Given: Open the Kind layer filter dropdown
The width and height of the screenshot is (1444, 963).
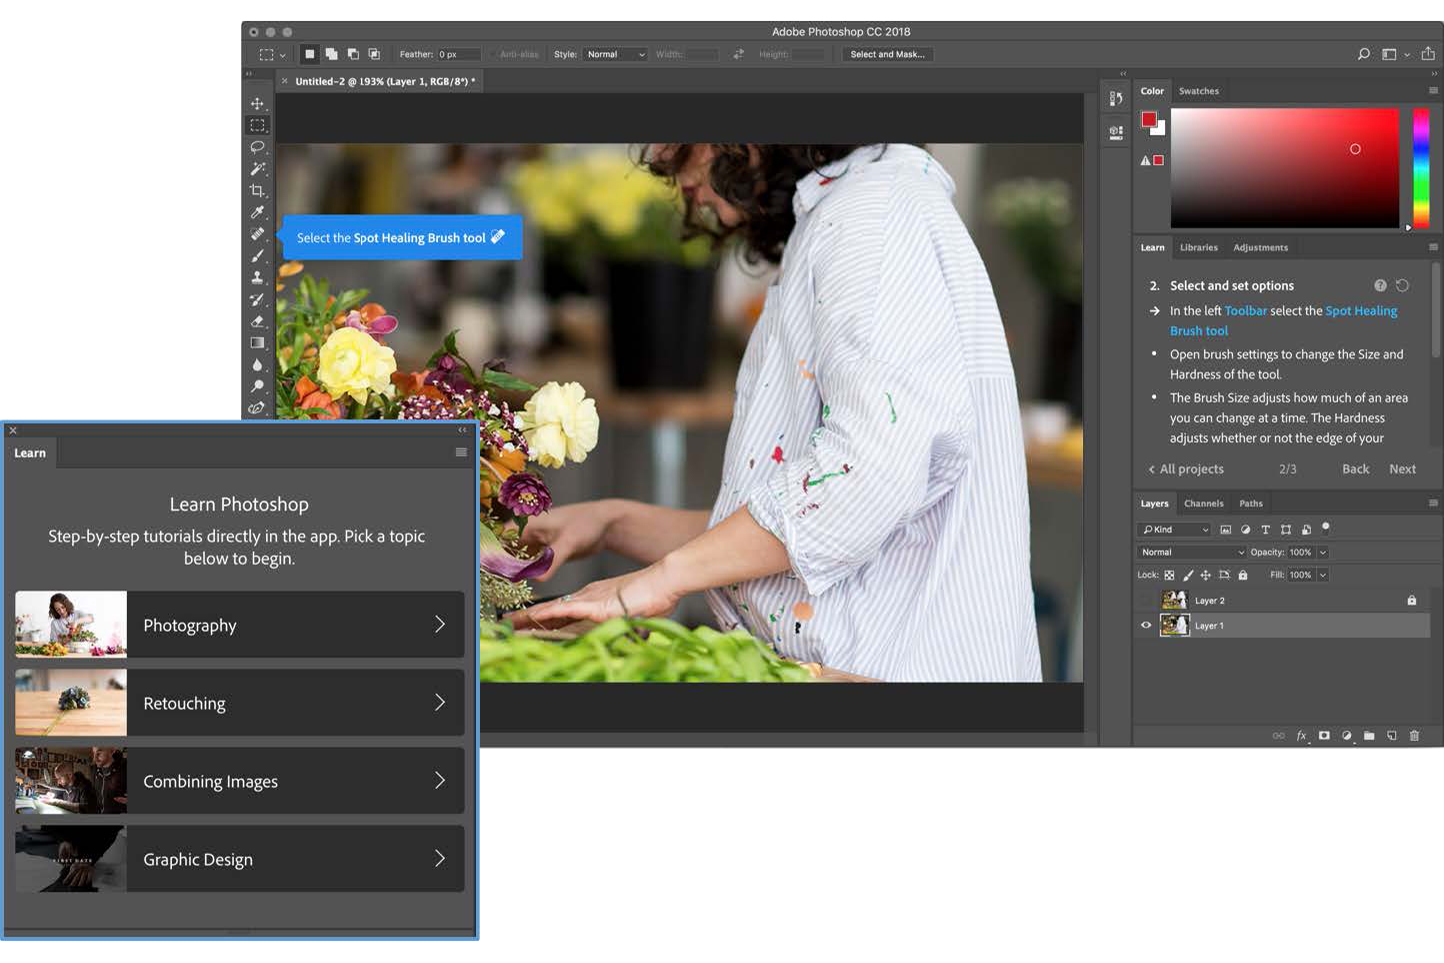Looking at the screenshot, I should (x=1174, y=530).
